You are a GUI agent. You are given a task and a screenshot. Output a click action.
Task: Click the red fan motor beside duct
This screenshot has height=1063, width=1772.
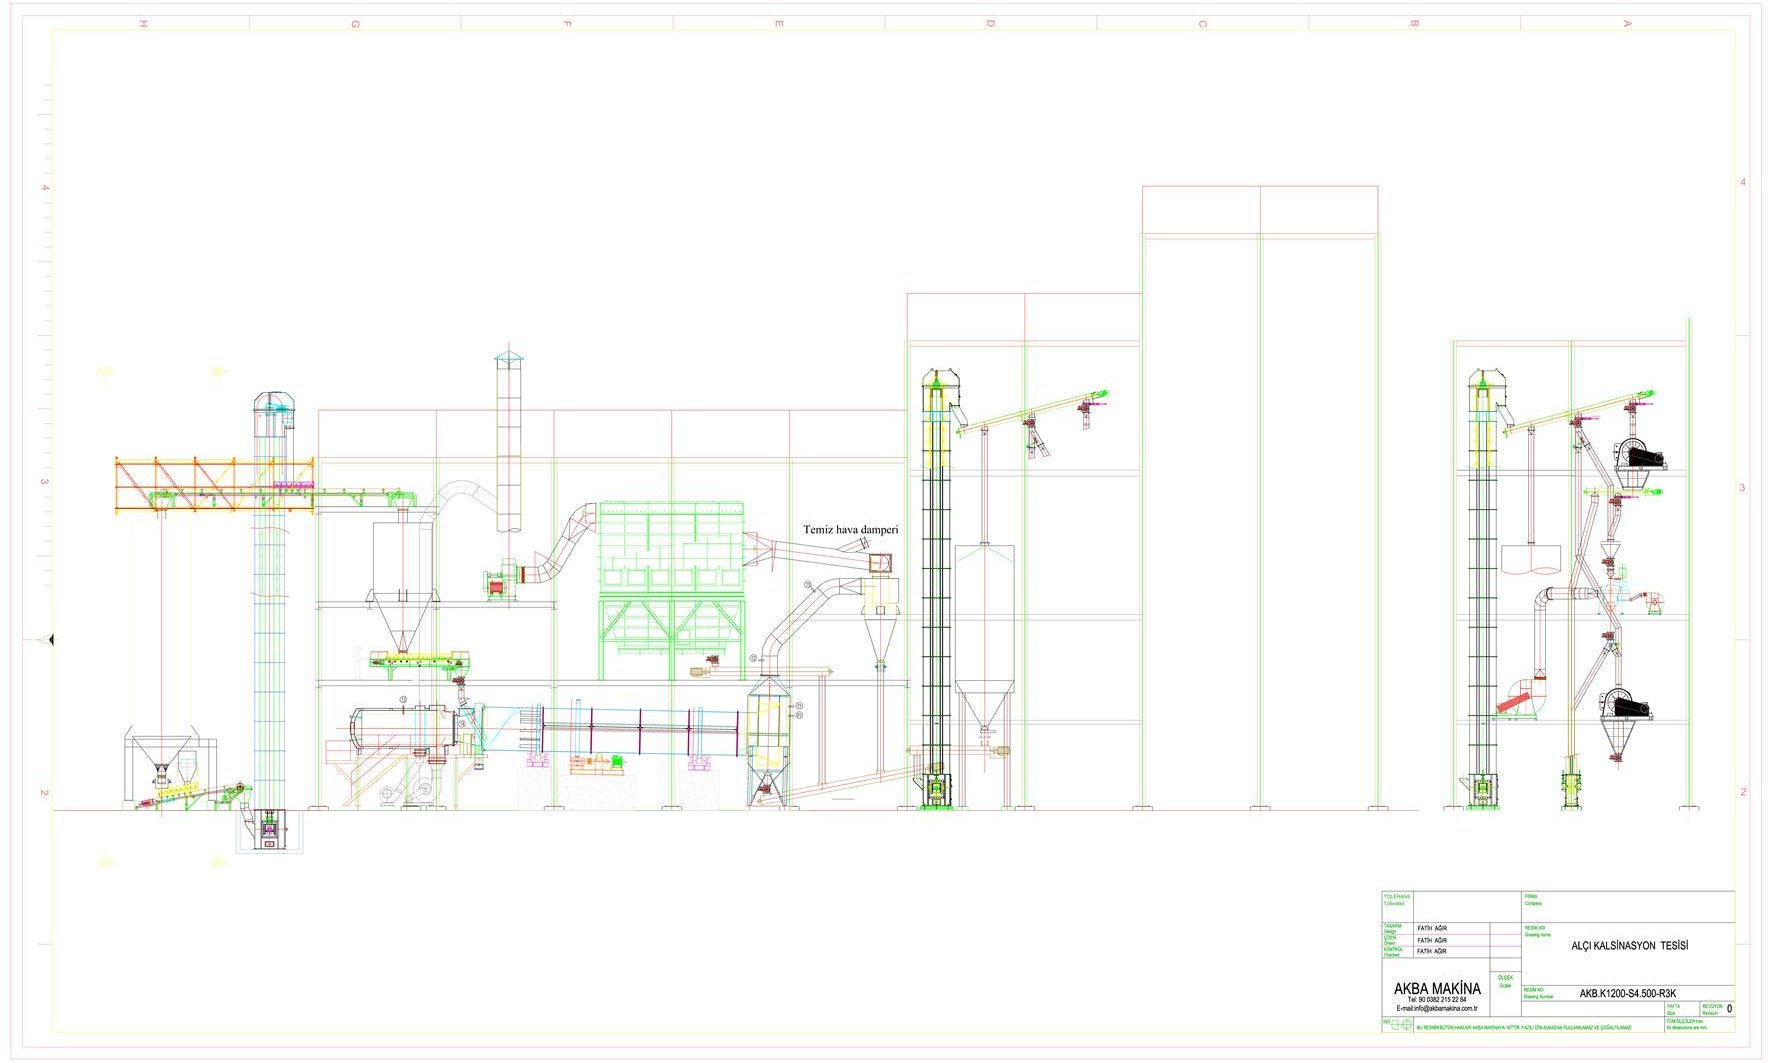496,584
